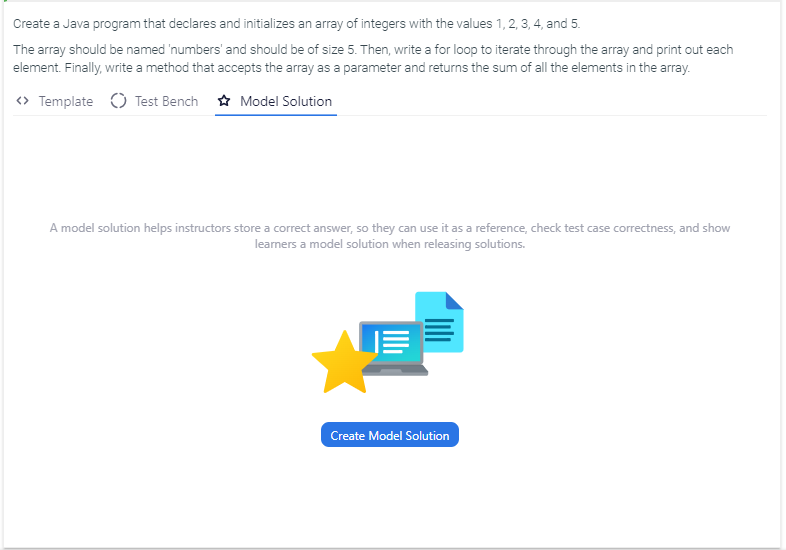Click the laptop graphic in the illustration
The image size is (786, 550).
(x=393, y=349)
